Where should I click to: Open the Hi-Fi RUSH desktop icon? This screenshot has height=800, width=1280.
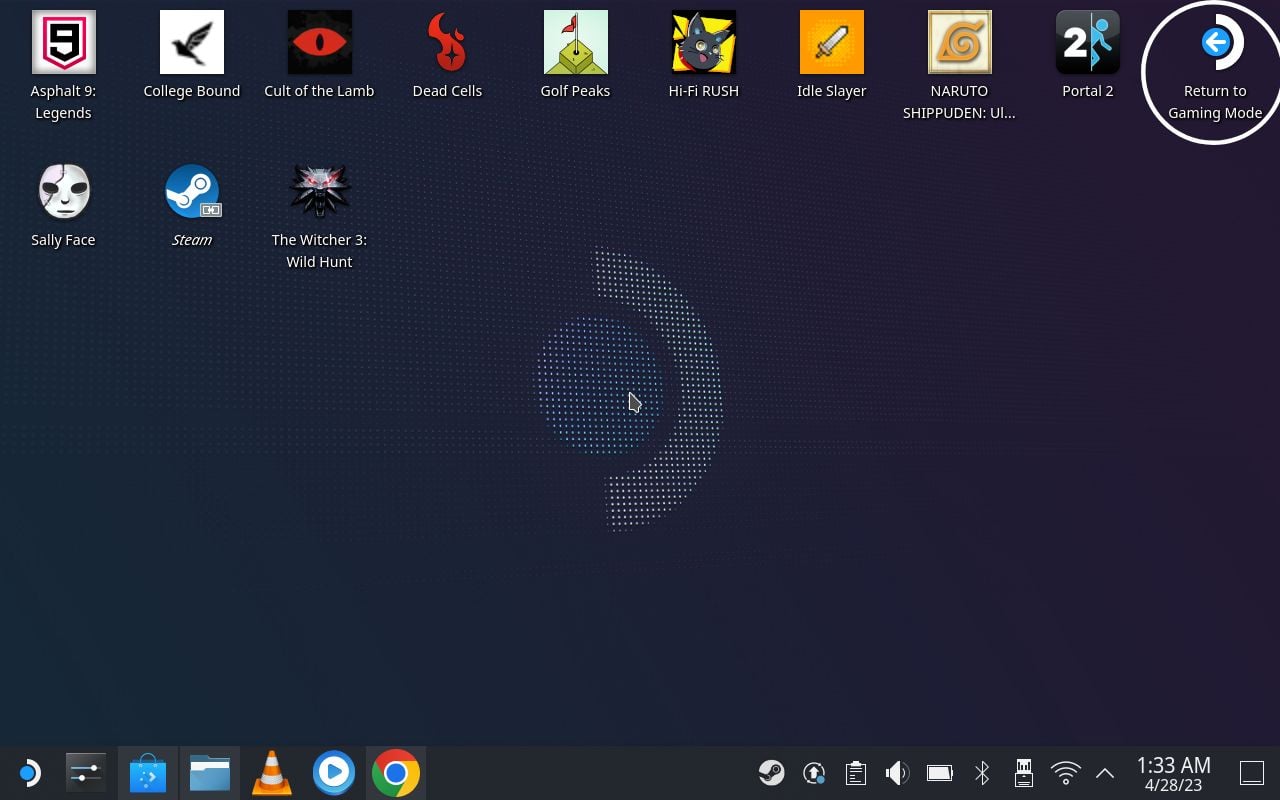point(704,43)
